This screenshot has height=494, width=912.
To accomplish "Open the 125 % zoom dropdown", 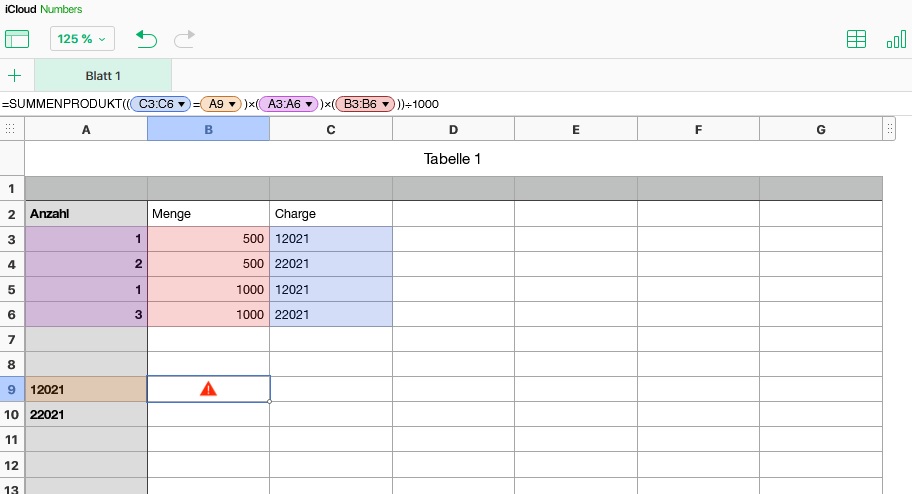I will tap(83, 39).
